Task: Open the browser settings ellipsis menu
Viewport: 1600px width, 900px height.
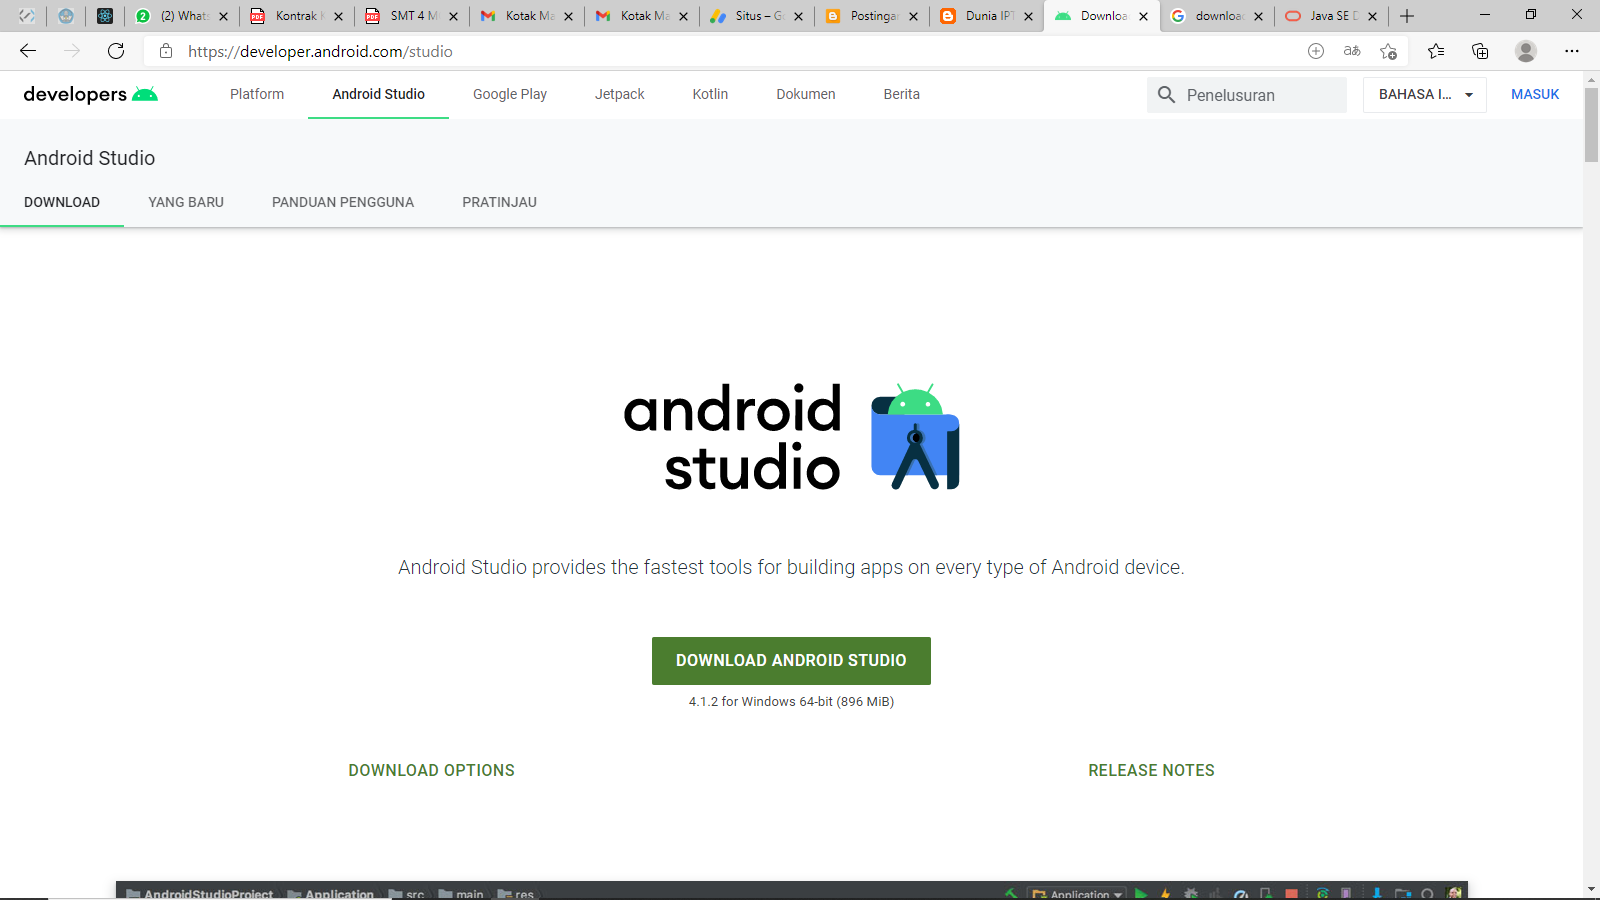Action: click(x=1572, y=51)
